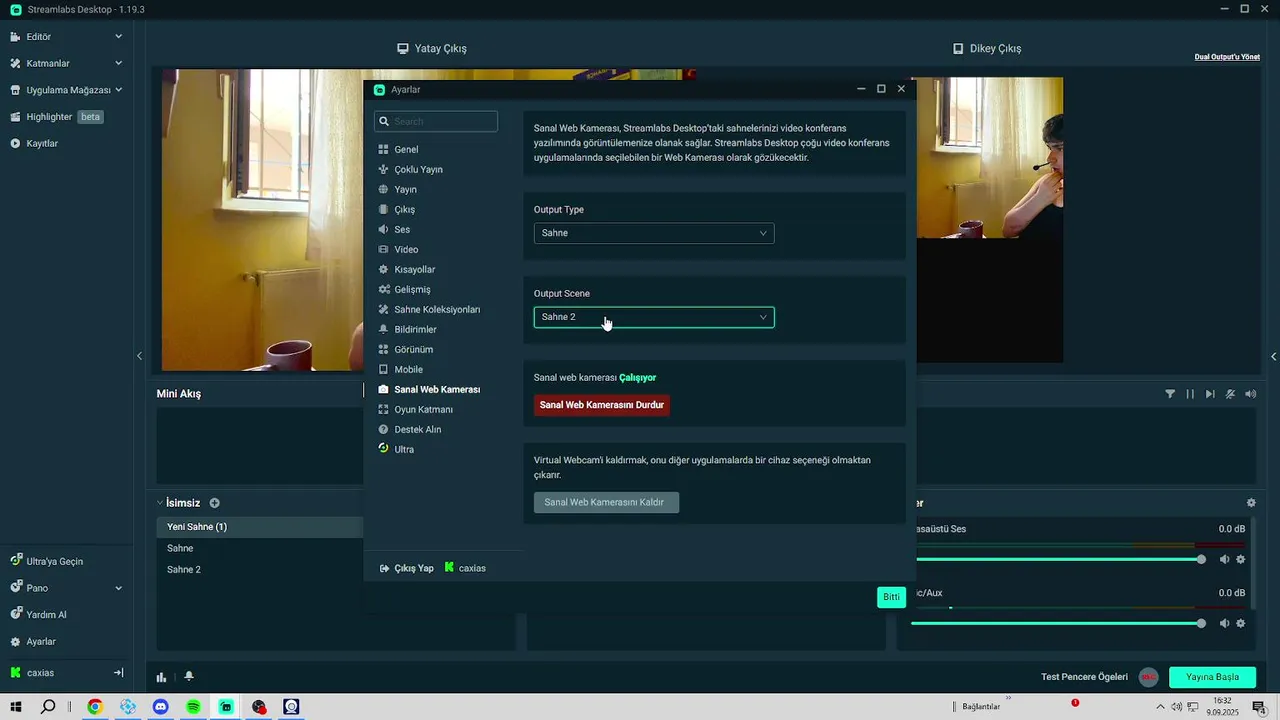Click the logout arrow next to caxias

tap(118, 673)
